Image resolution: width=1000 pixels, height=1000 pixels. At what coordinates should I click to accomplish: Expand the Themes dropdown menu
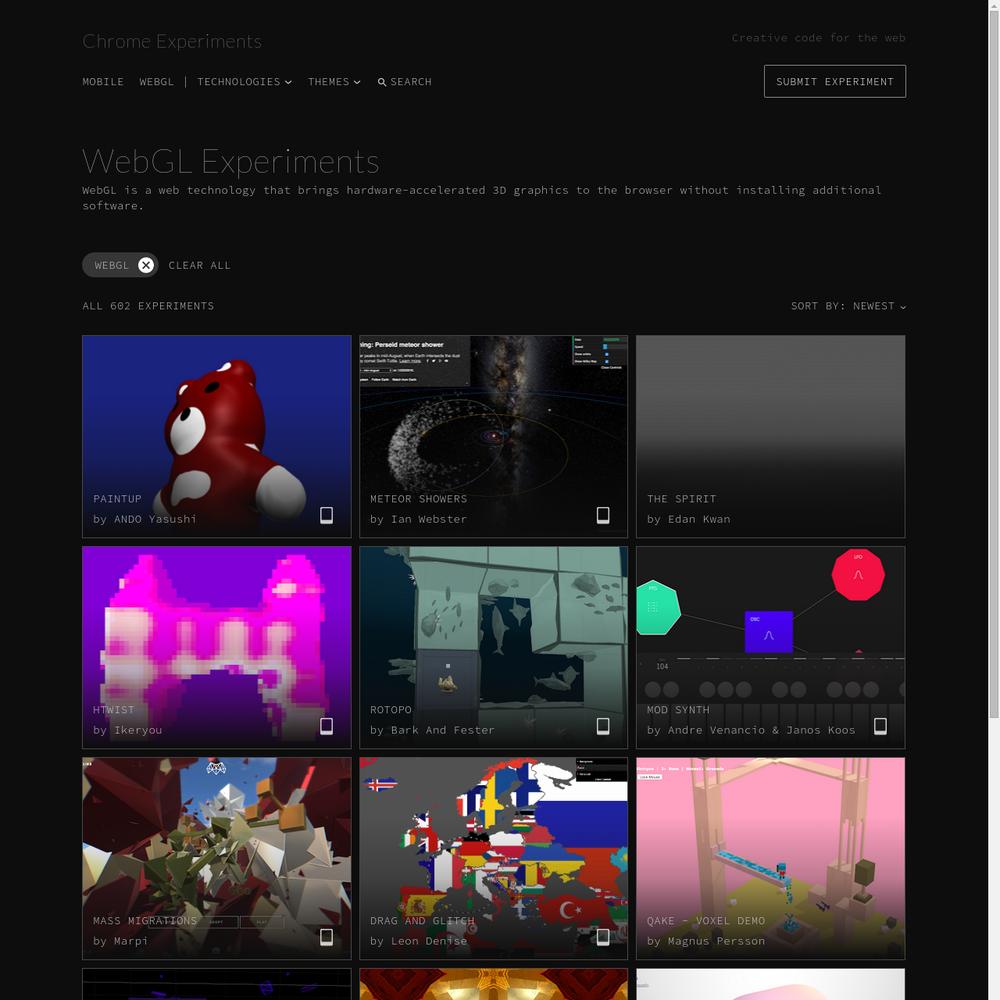334,82
